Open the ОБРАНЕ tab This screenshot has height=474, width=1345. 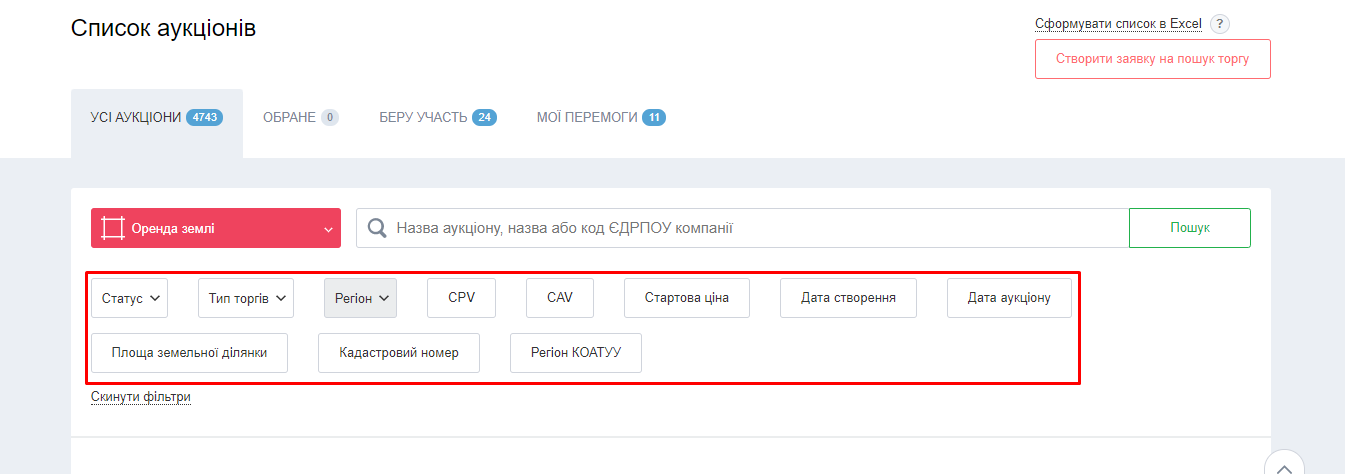(x=300, y=118)
